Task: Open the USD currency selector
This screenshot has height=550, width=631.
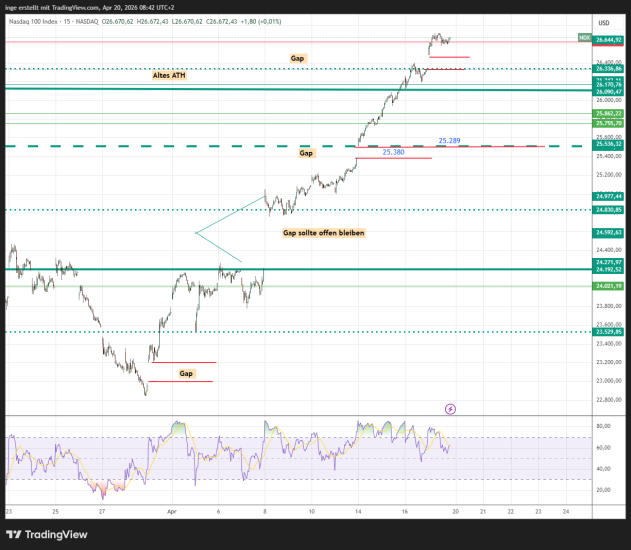Action: (x=604, y=22)
